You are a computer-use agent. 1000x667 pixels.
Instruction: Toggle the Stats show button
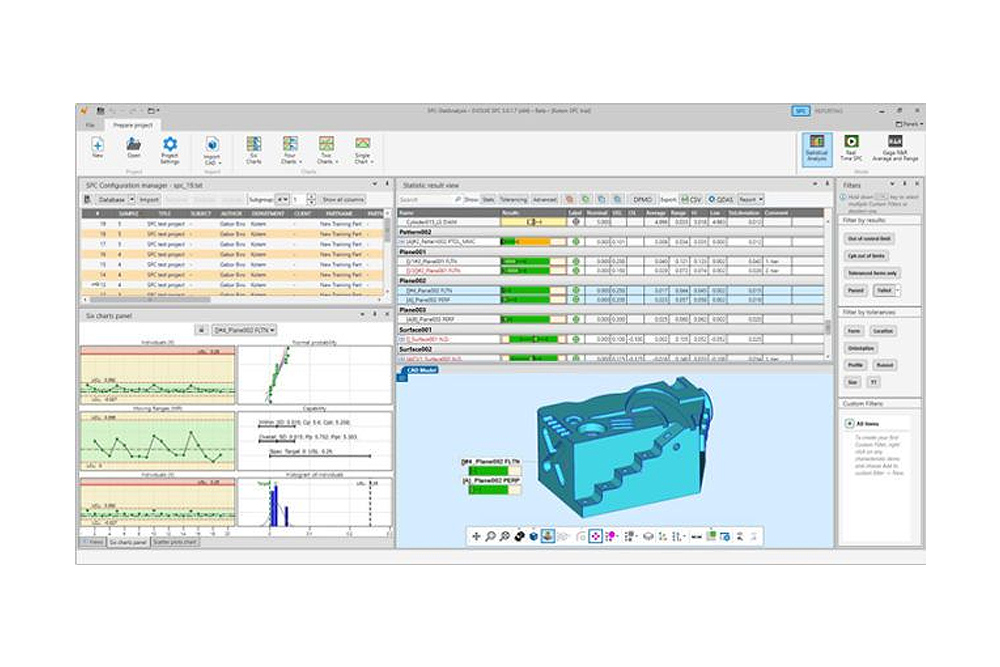488,200
